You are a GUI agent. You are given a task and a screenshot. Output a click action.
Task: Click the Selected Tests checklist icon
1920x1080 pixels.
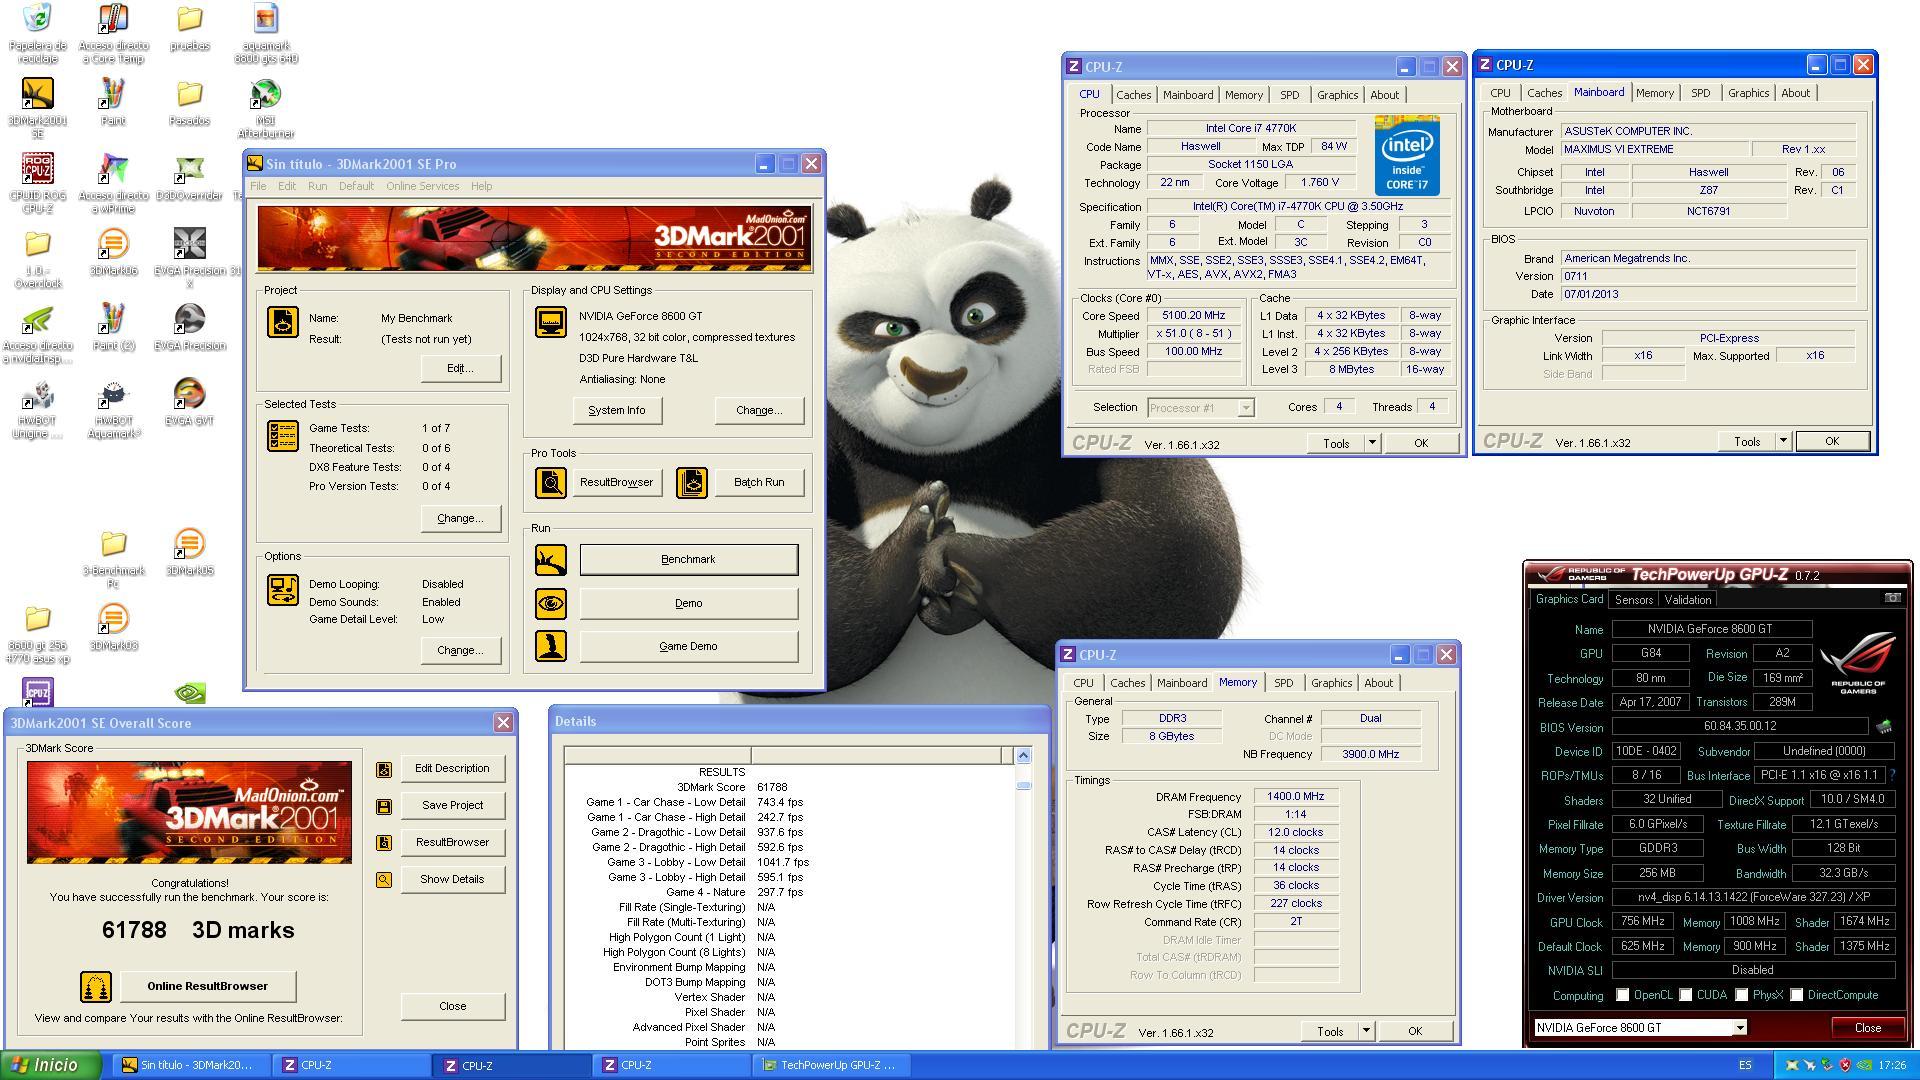click(x=283, y=436)
